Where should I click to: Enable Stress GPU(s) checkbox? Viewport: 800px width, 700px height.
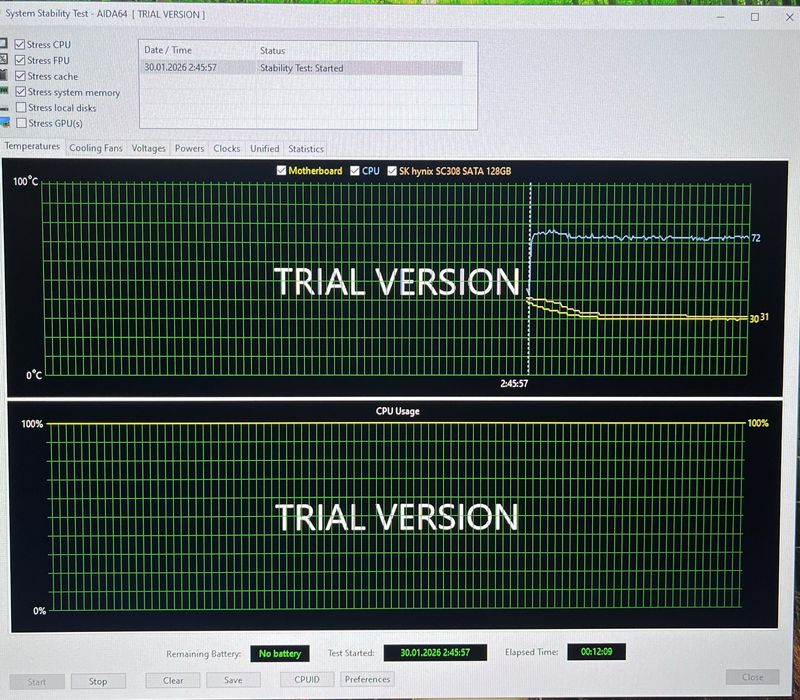[21, 123]
